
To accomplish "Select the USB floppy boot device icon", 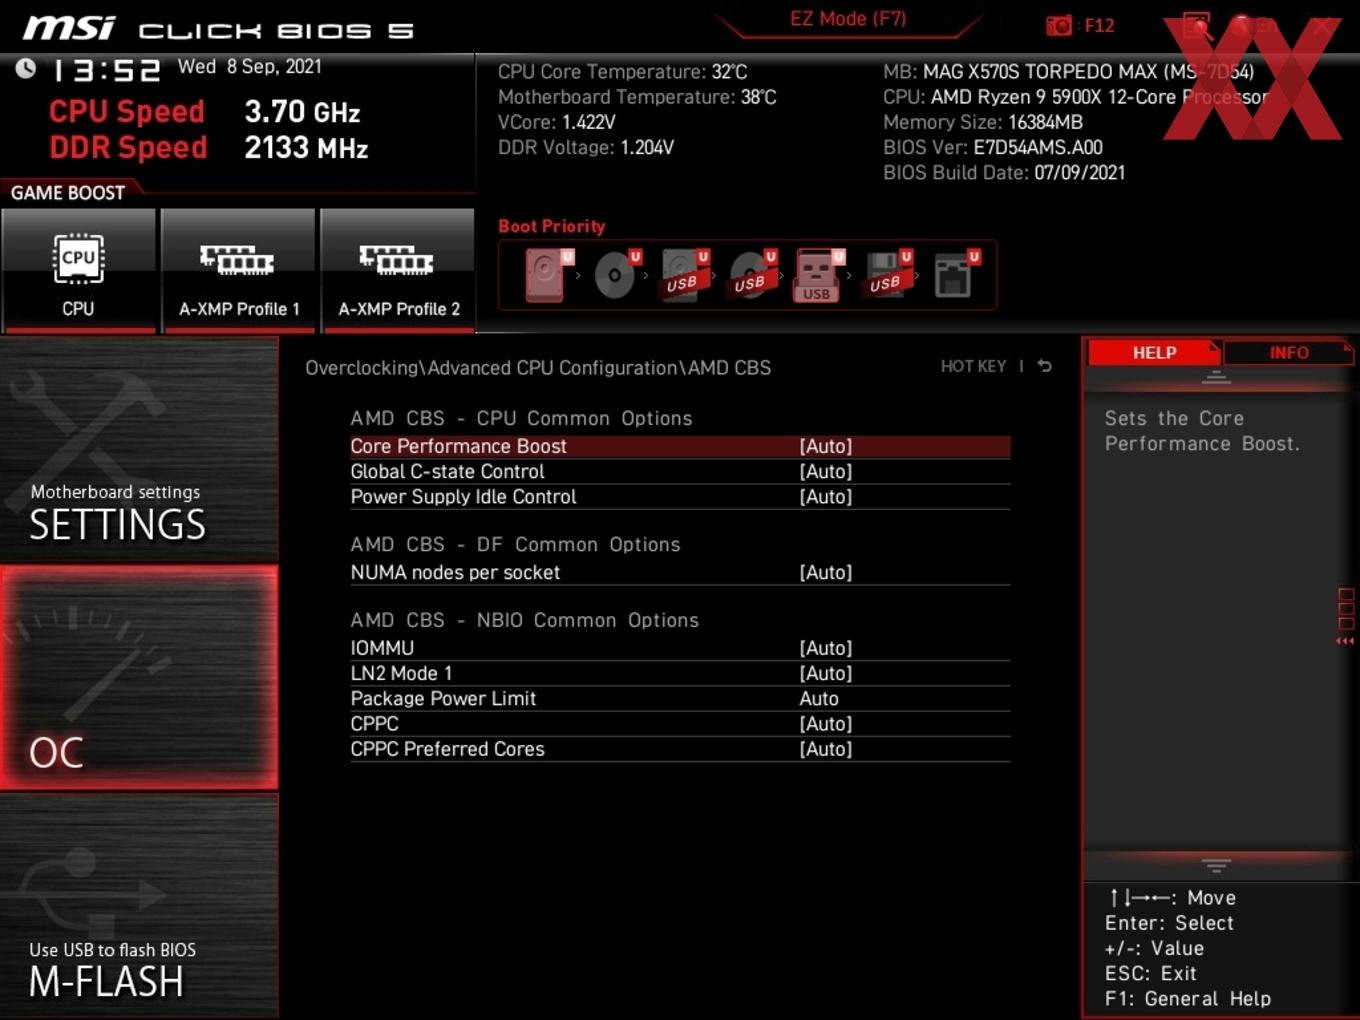I will [887, 275].
